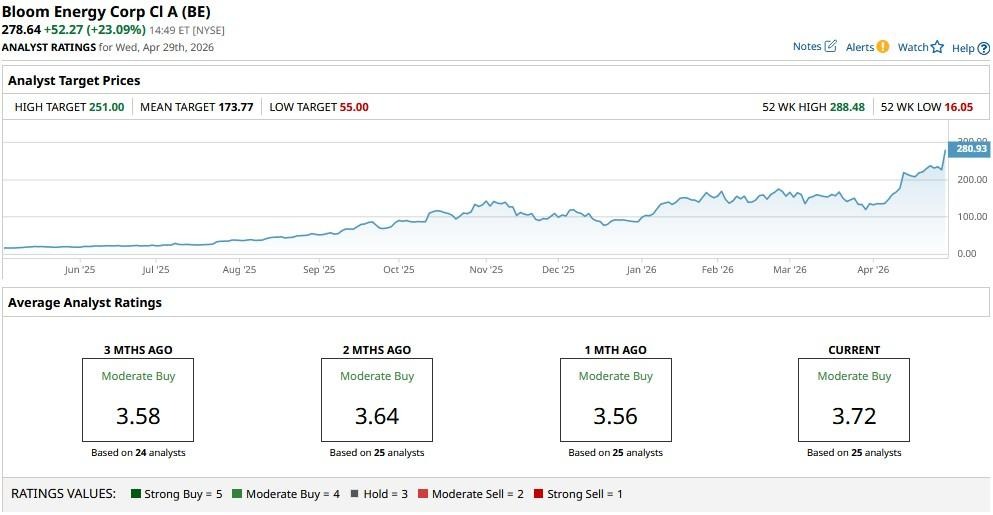
Task: Click the 280.93 current price chart label
Action: (970, 149)
